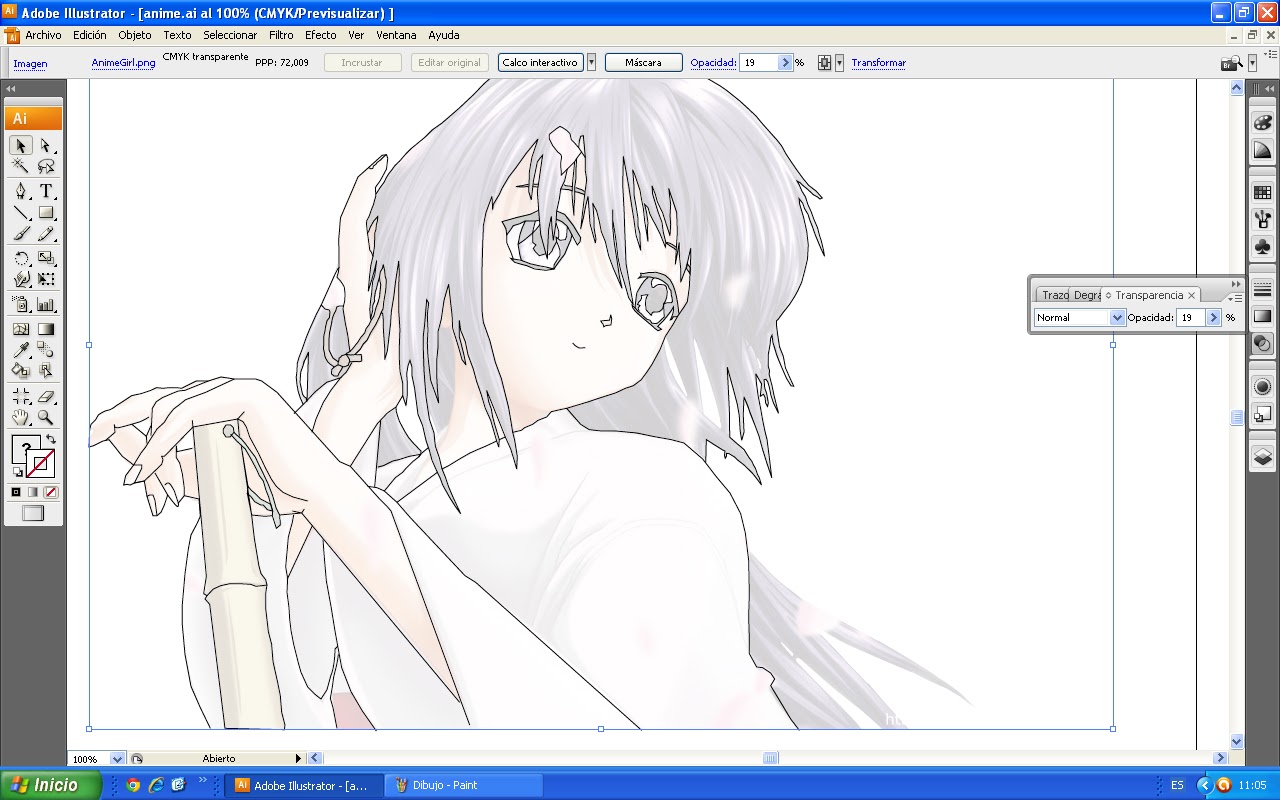Viewport: 1280px width, 800px height.
Task: Set paint mode to Gradient
Action: click(x=33, y=492)
